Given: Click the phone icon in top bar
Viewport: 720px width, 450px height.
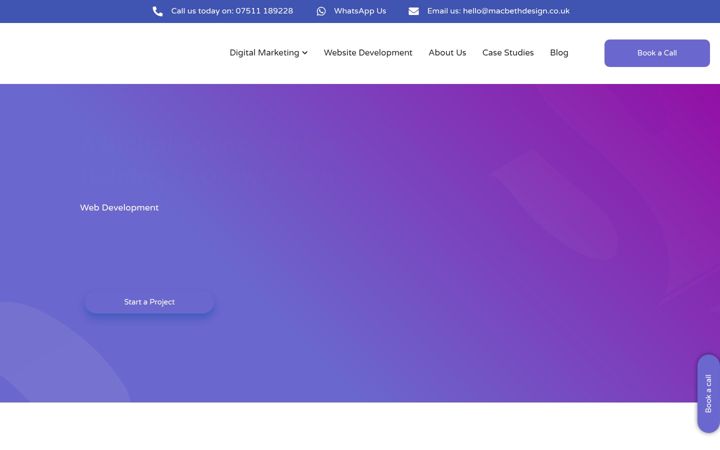Looking at the screenshot, I should coord(158,11).
